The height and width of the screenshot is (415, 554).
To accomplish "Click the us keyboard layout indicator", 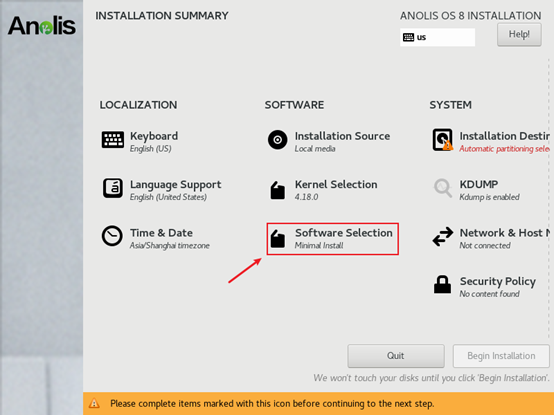I will [x=437, y=37].
